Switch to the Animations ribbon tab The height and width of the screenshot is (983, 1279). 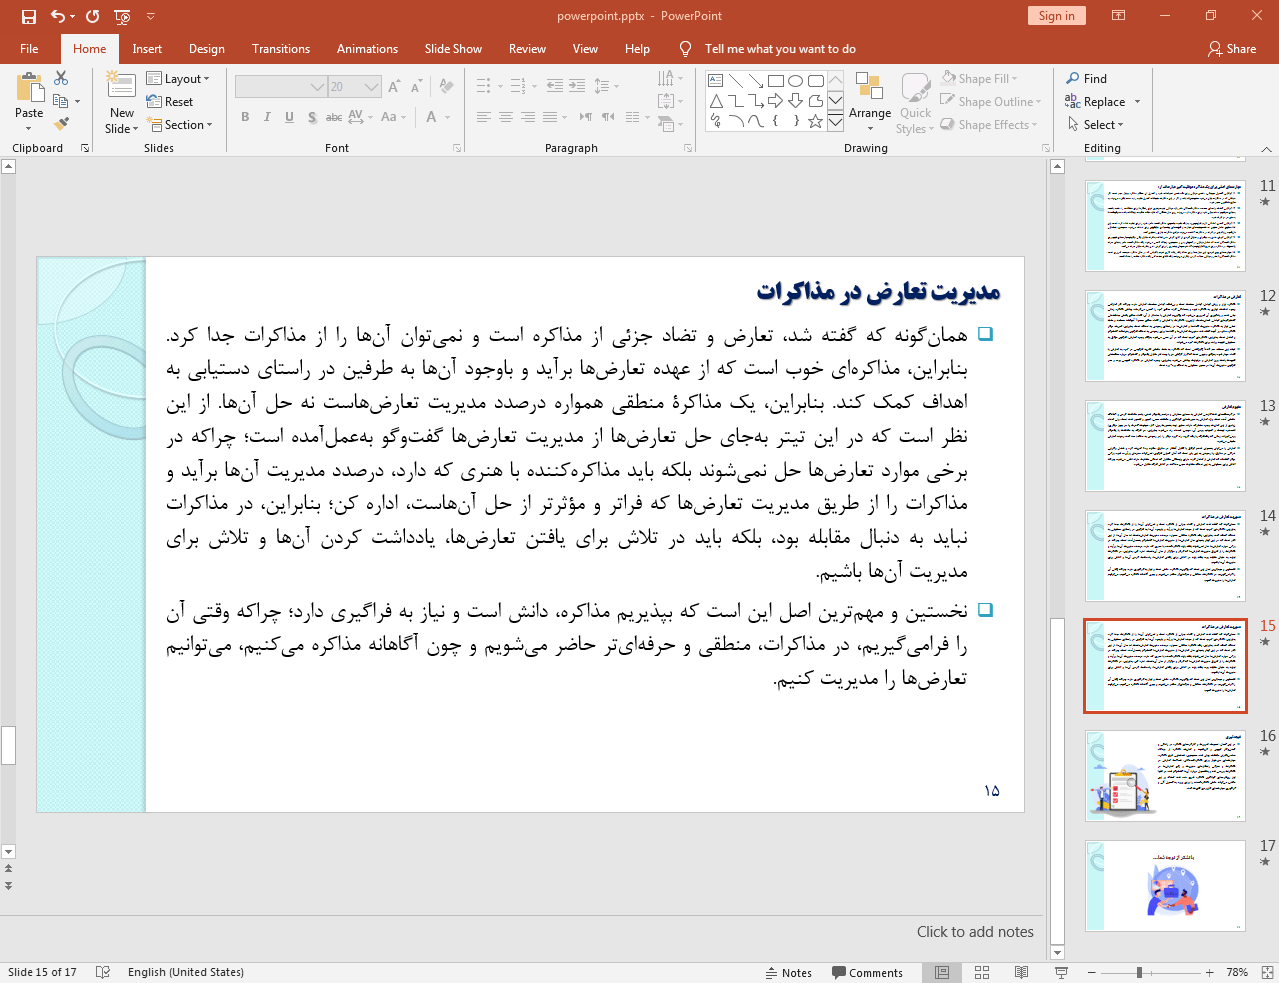coord(367,48)
